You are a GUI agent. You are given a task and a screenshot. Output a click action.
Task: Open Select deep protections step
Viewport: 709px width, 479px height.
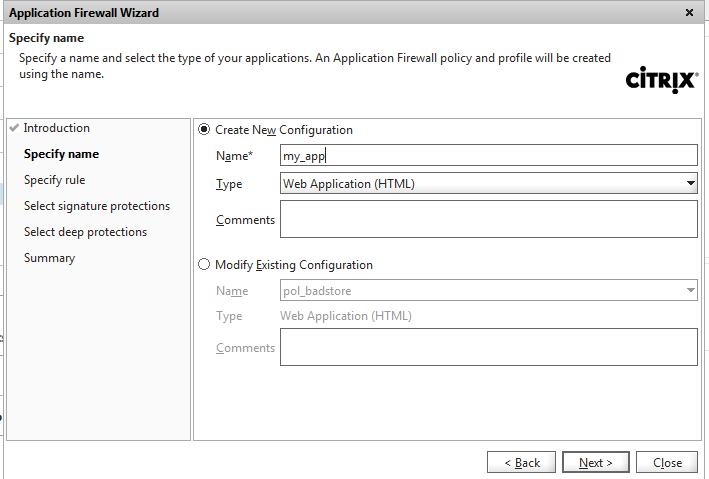[x=85, y=232]
